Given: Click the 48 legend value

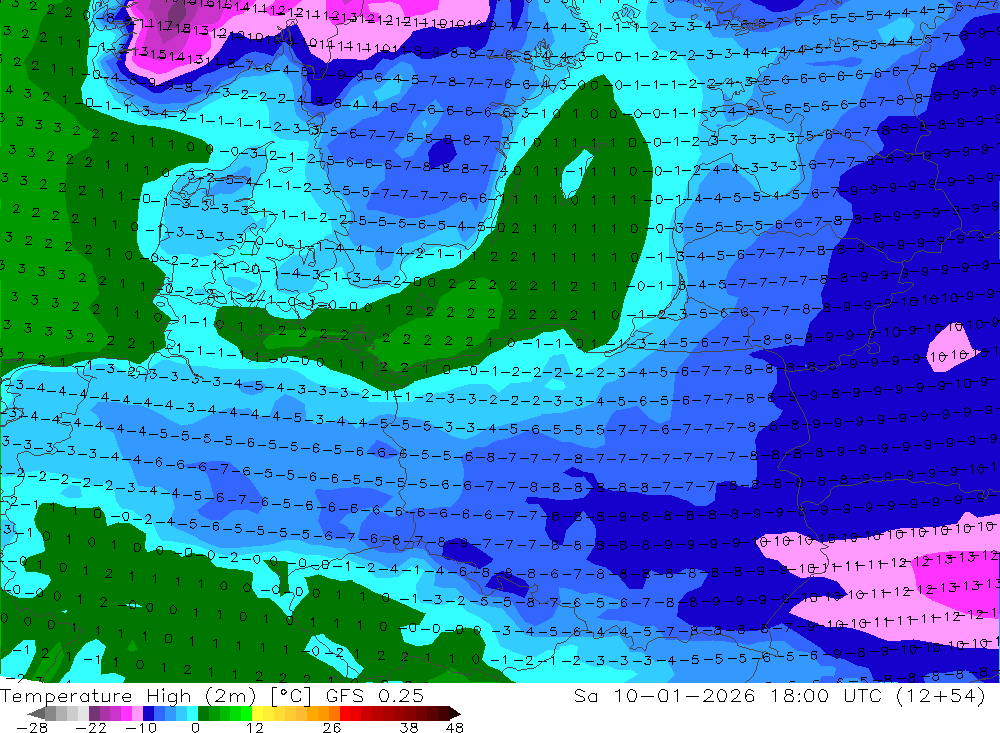Looking at the screenshot, I should point(455,727).
